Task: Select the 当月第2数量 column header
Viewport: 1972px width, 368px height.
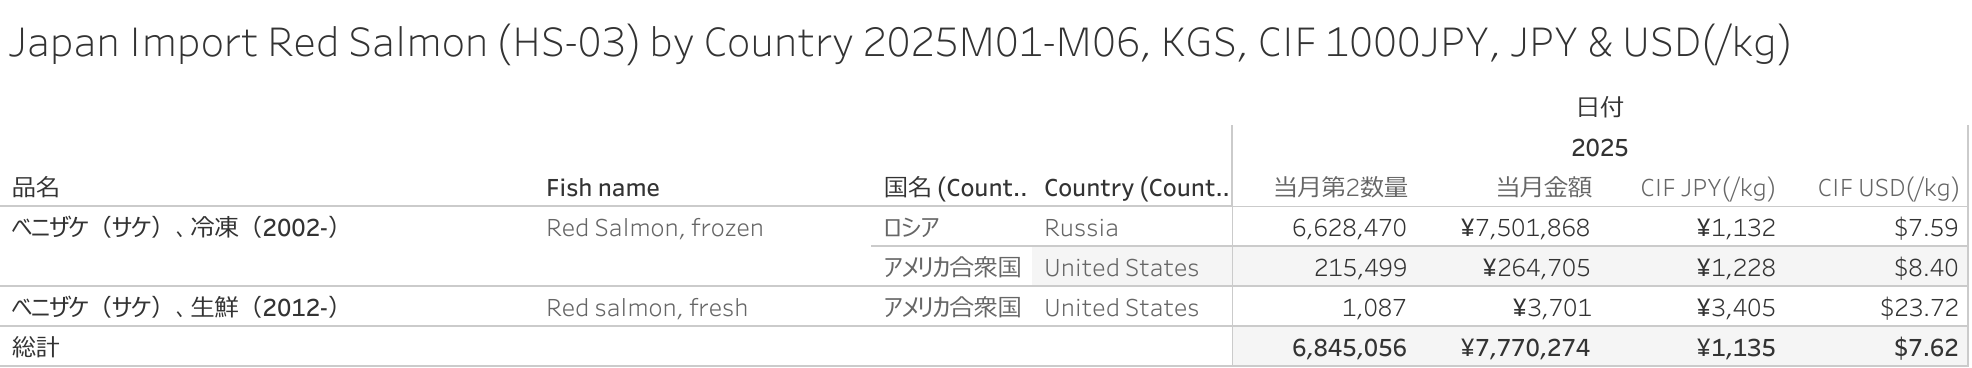Action: tap(1340, 188)
